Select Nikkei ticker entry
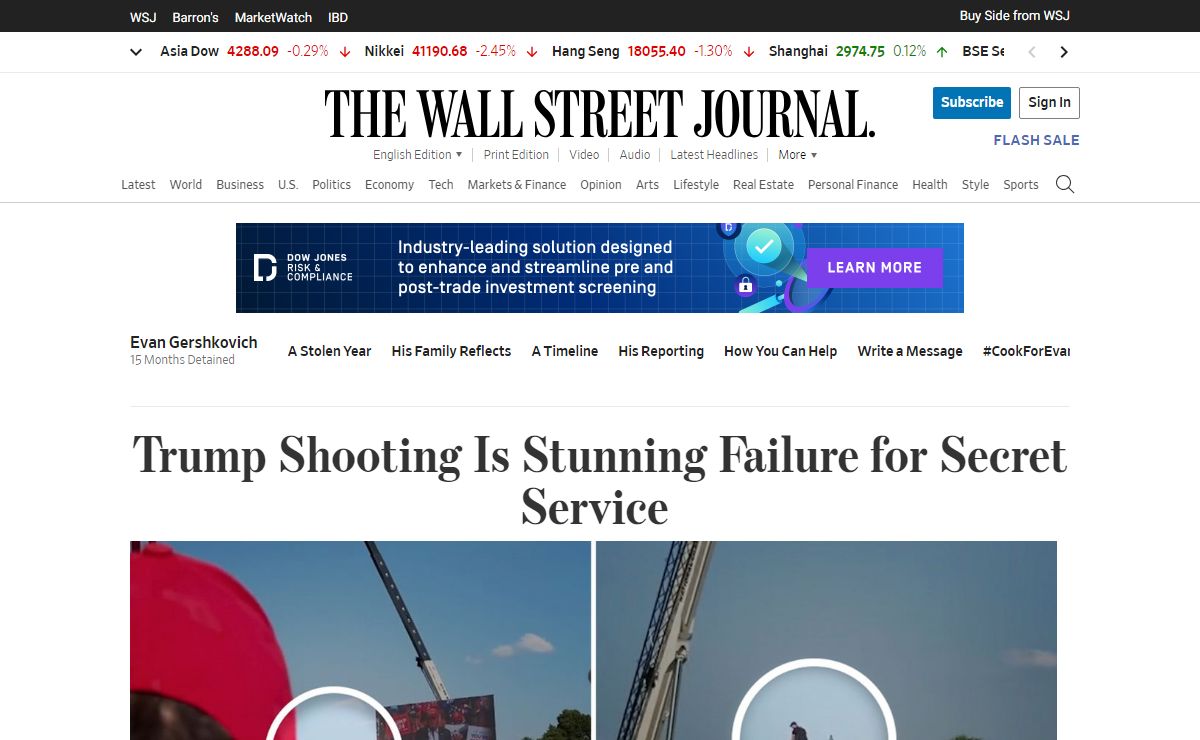 451,51
